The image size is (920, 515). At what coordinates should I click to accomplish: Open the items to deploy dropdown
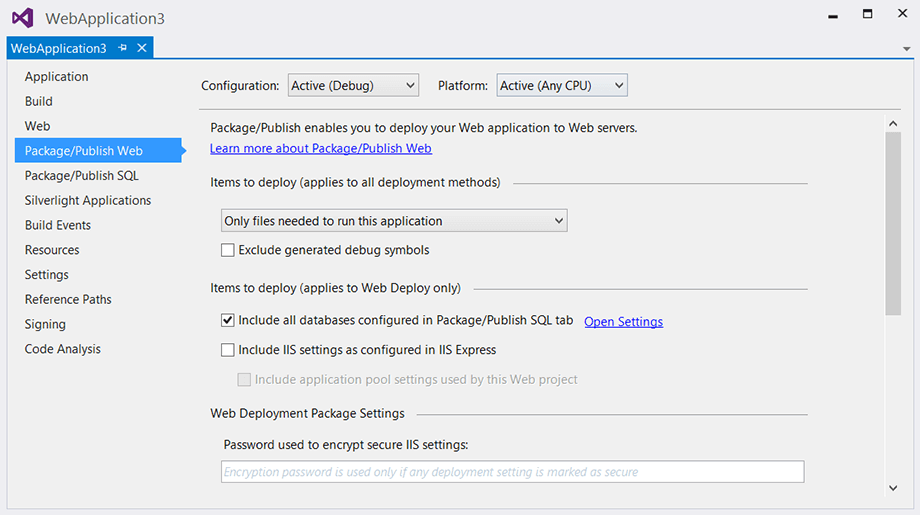click(394, 221)
